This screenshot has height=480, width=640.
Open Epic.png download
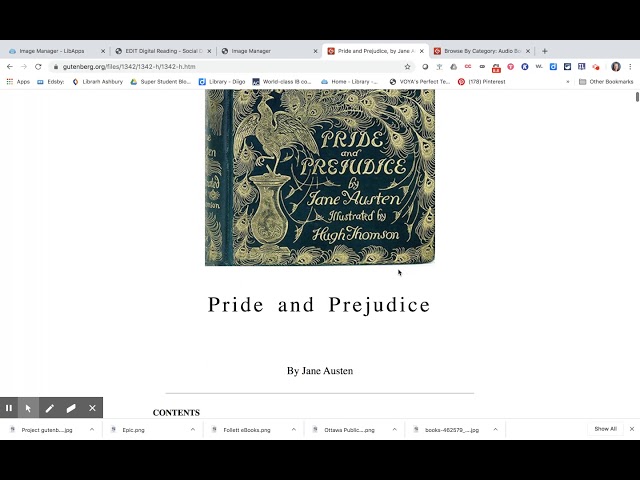pos(133,430)
